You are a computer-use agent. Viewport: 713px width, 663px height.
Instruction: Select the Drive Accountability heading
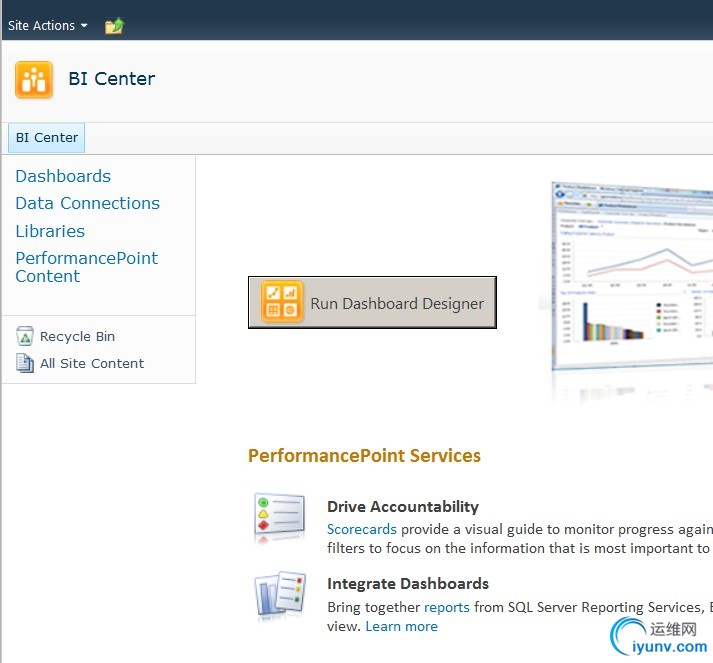[x=403, y=507]
